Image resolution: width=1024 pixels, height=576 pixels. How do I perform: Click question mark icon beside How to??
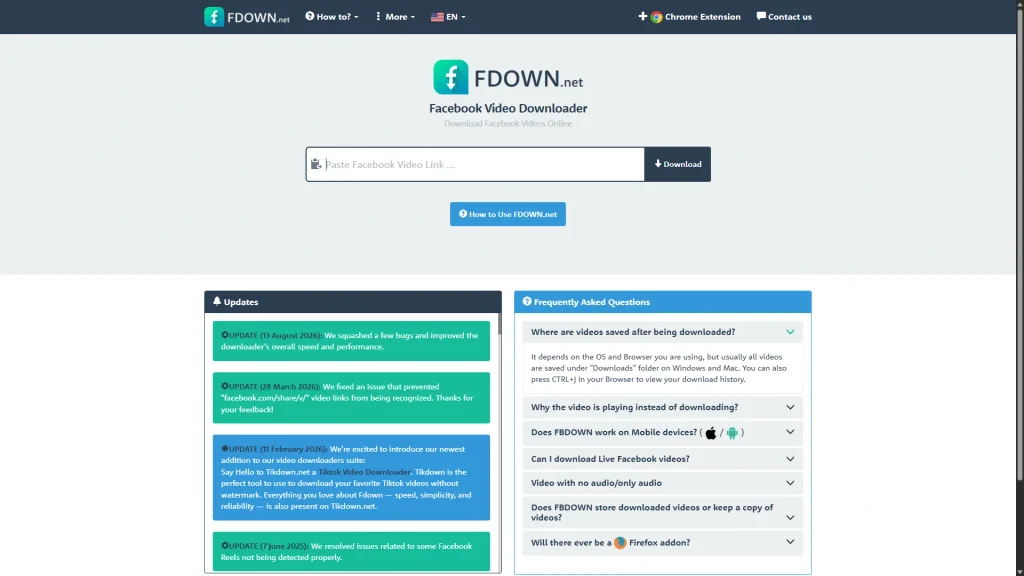click(310, 16)
